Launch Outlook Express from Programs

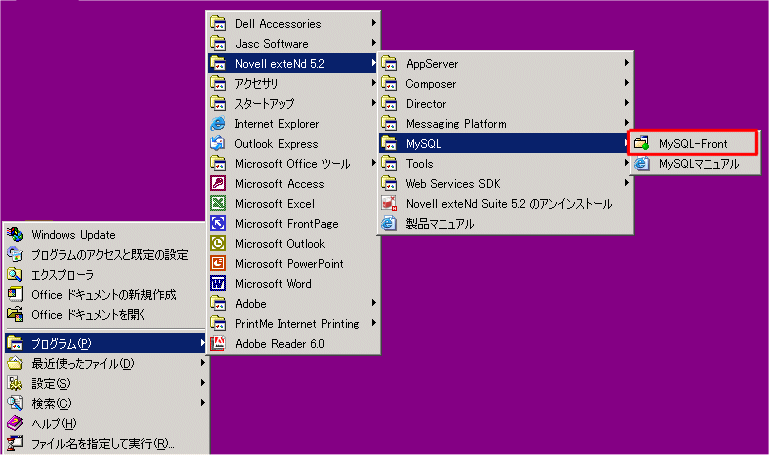pos(293,144)
